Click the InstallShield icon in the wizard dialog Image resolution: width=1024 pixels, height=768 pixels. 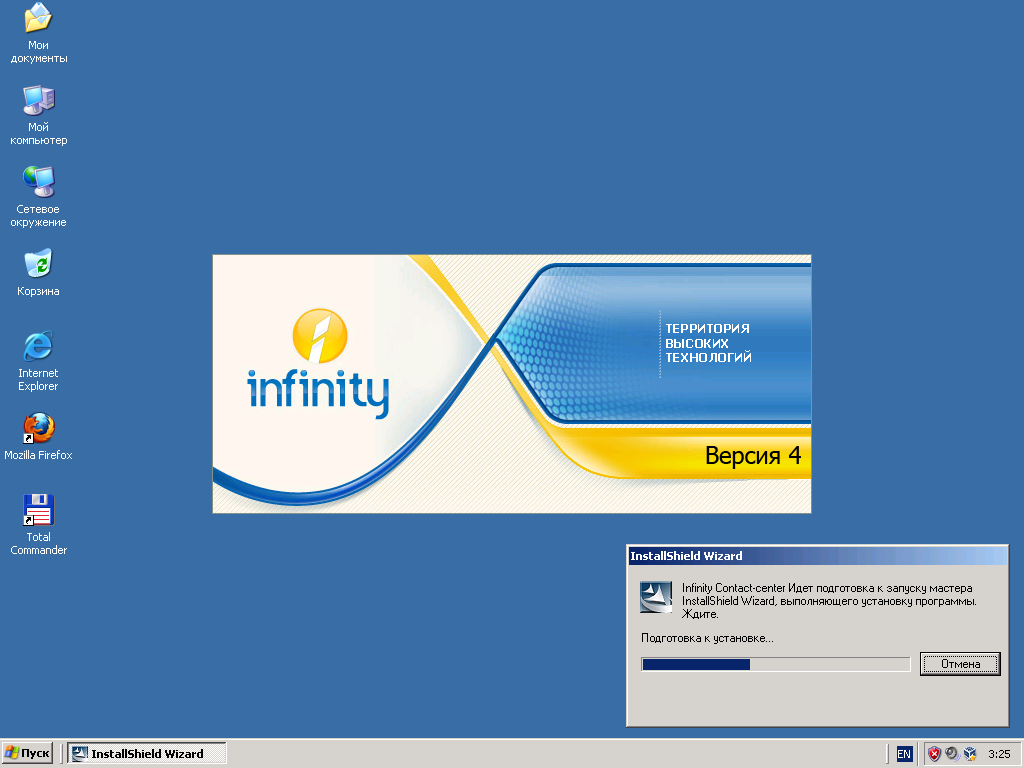656,597
